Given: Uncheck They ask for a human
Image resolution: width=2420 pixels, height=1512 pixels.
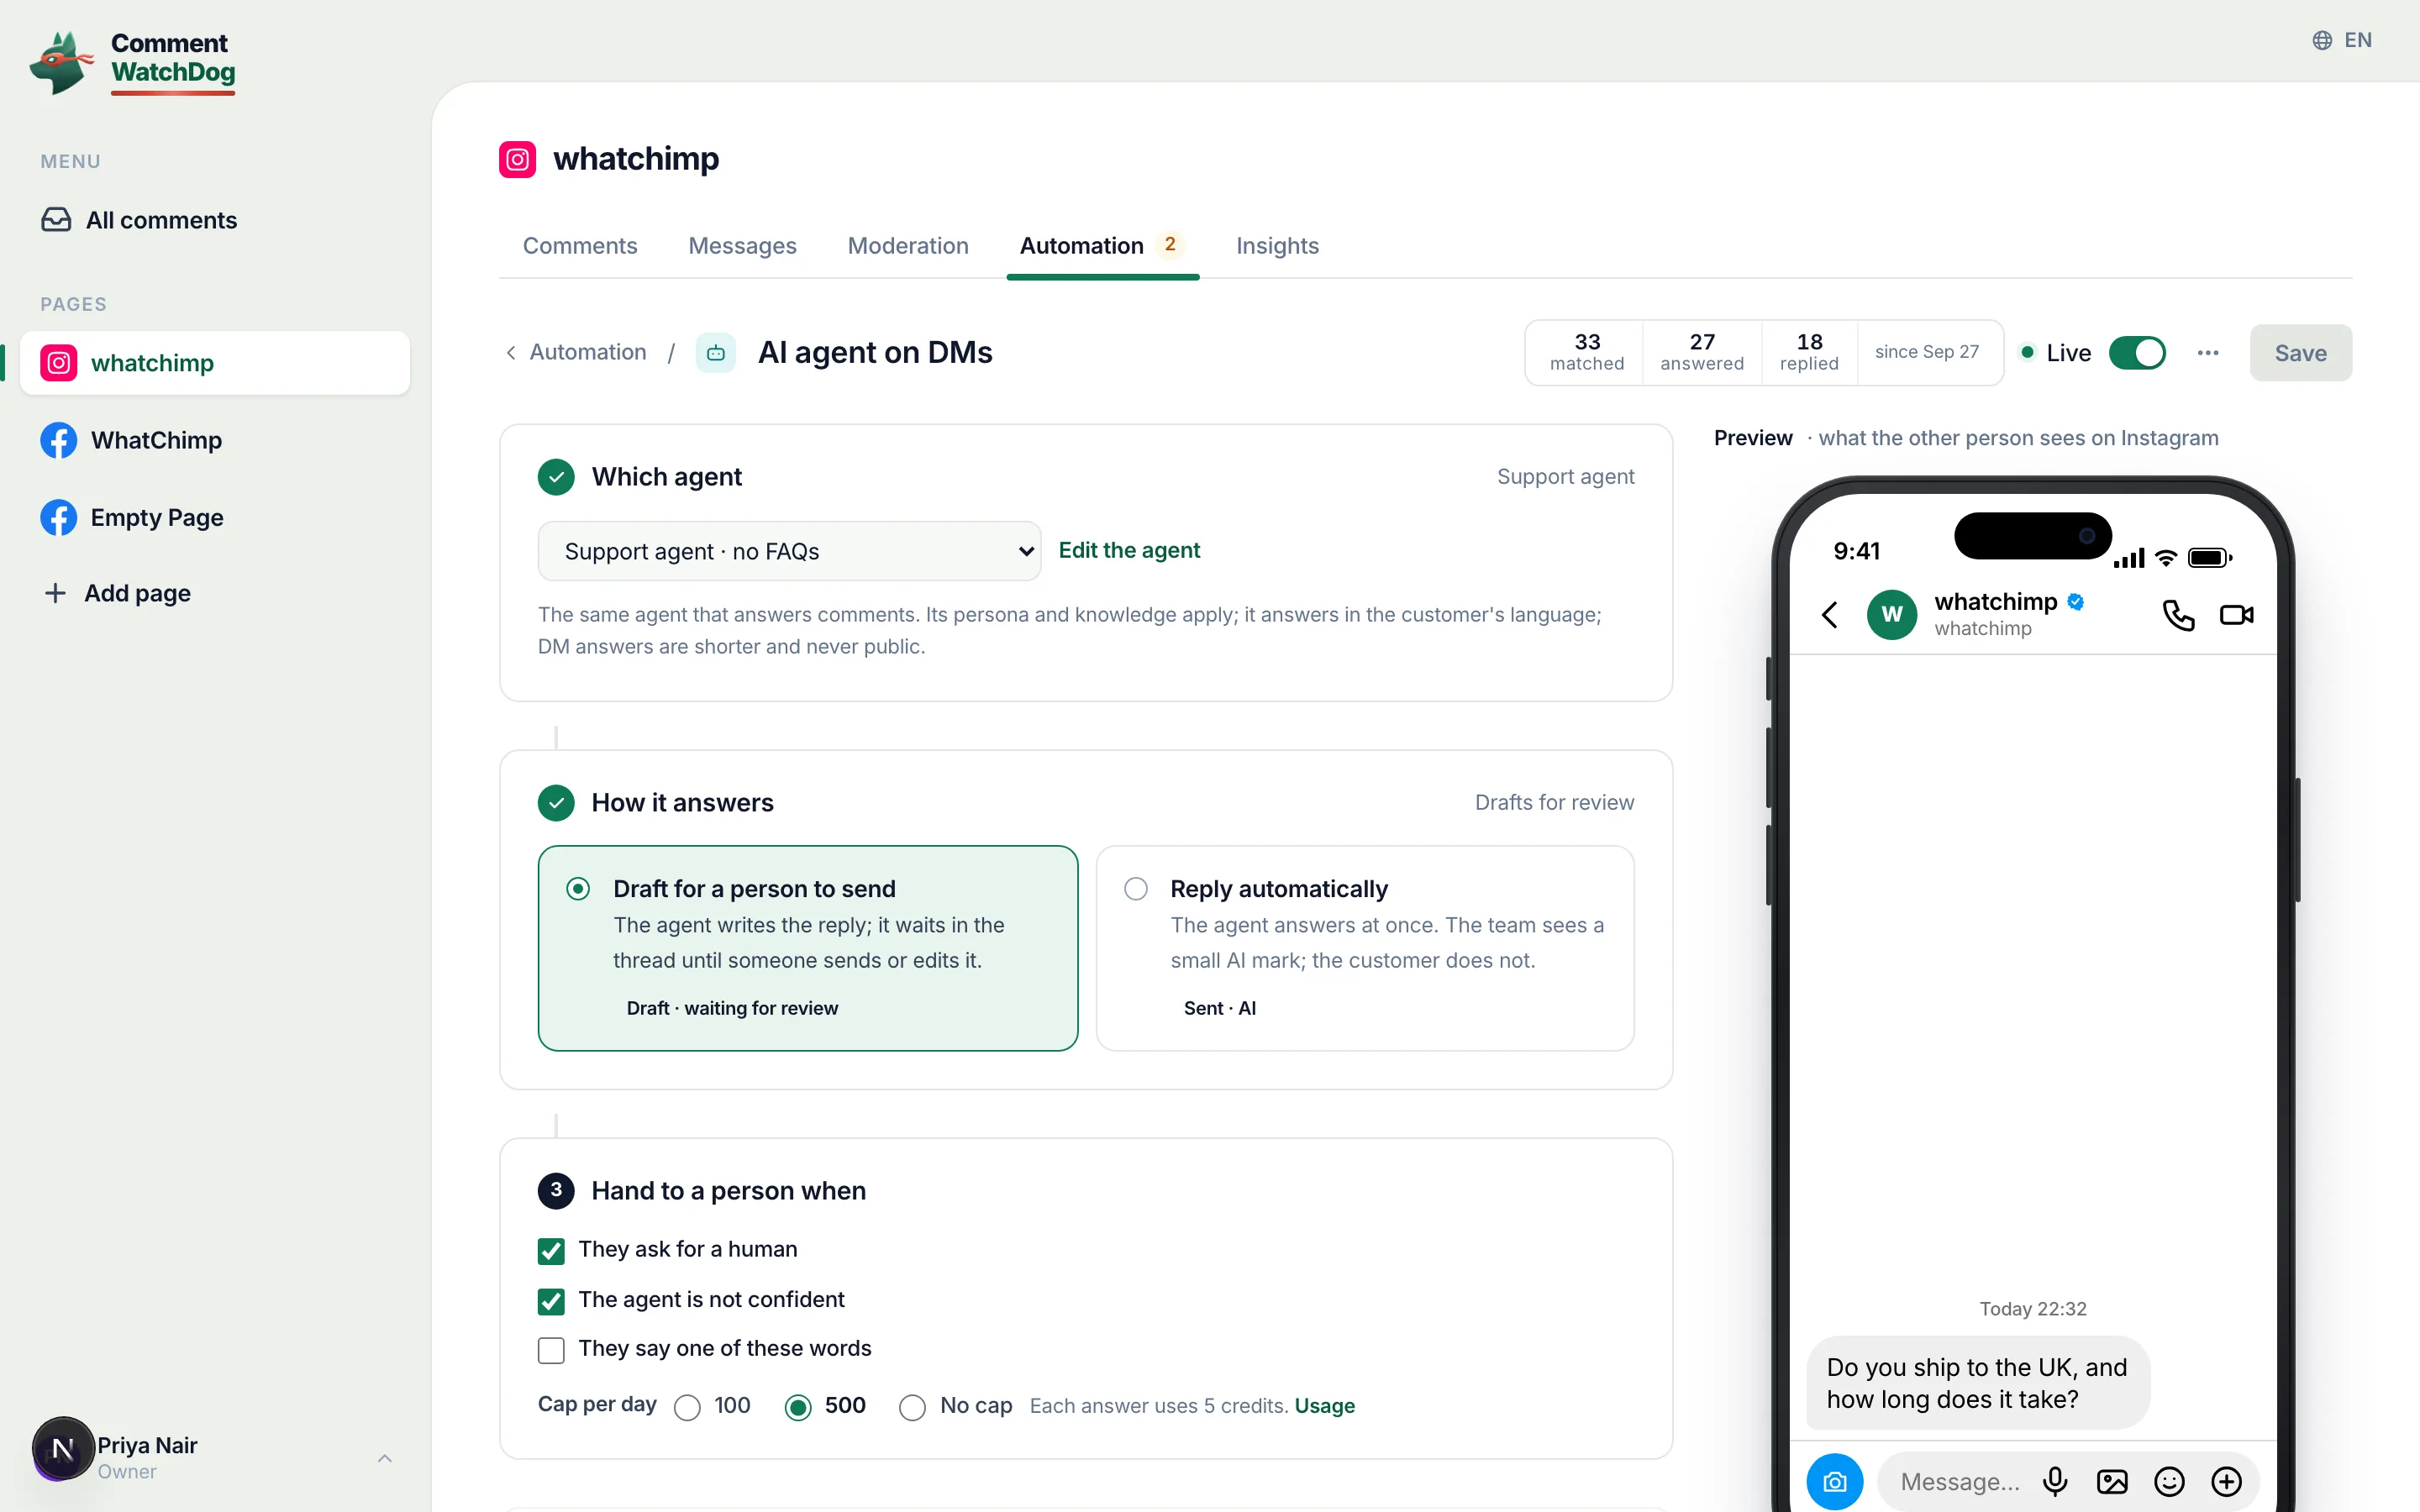Looking at the screenshot, I should click(551, 1251).
